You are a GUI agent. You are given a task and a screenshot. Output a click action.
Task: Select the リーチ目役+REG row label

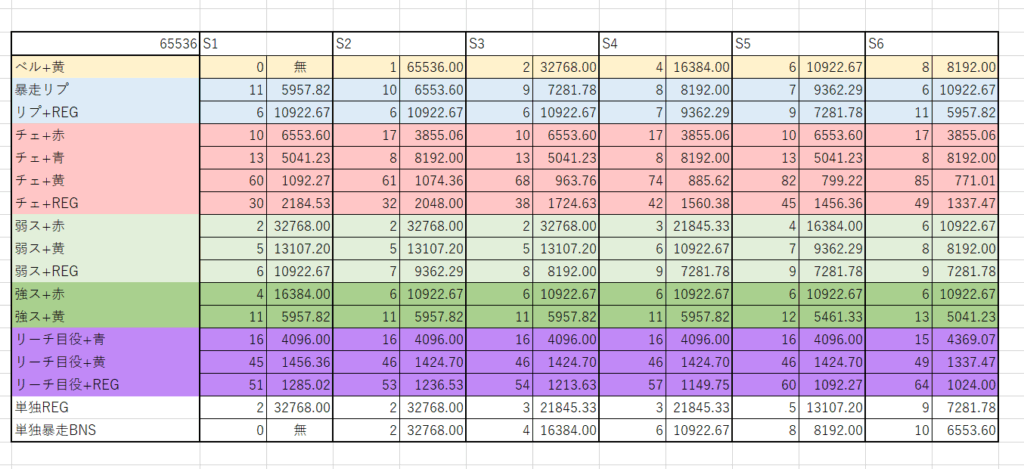(106, 382)
